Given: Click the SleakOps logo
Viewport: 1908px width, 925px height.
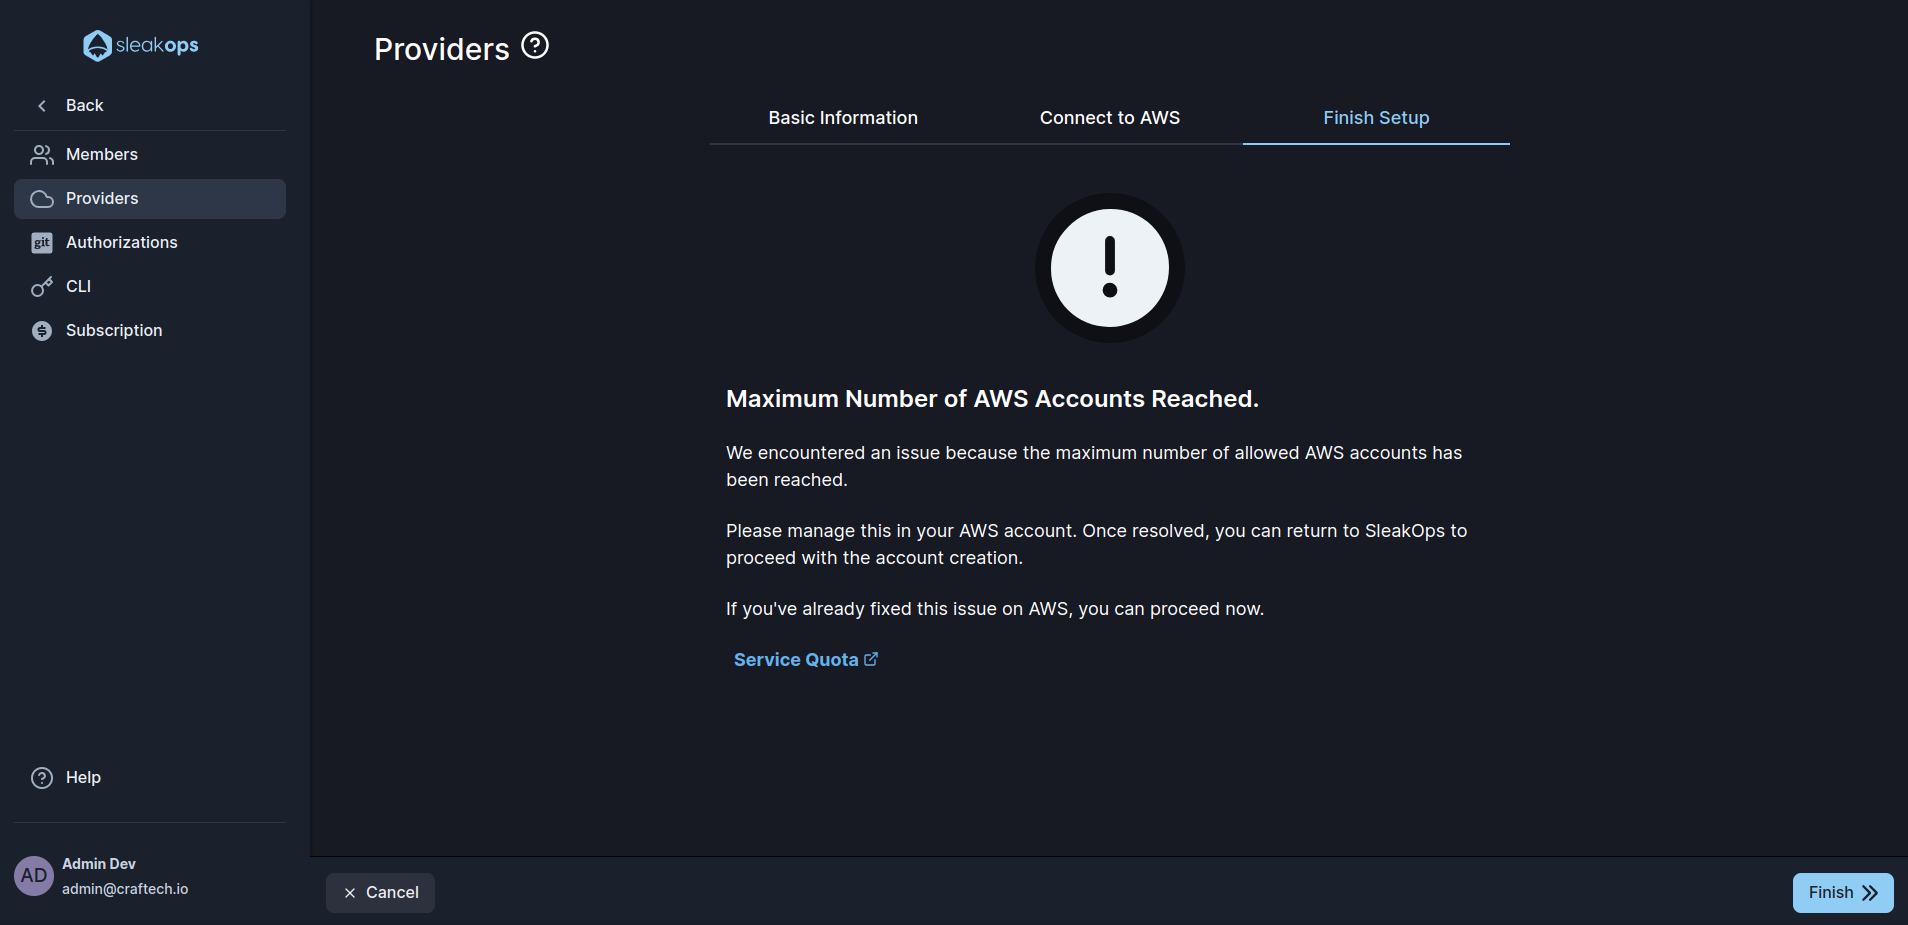Looking at the screenshot, I should (141, 45).
